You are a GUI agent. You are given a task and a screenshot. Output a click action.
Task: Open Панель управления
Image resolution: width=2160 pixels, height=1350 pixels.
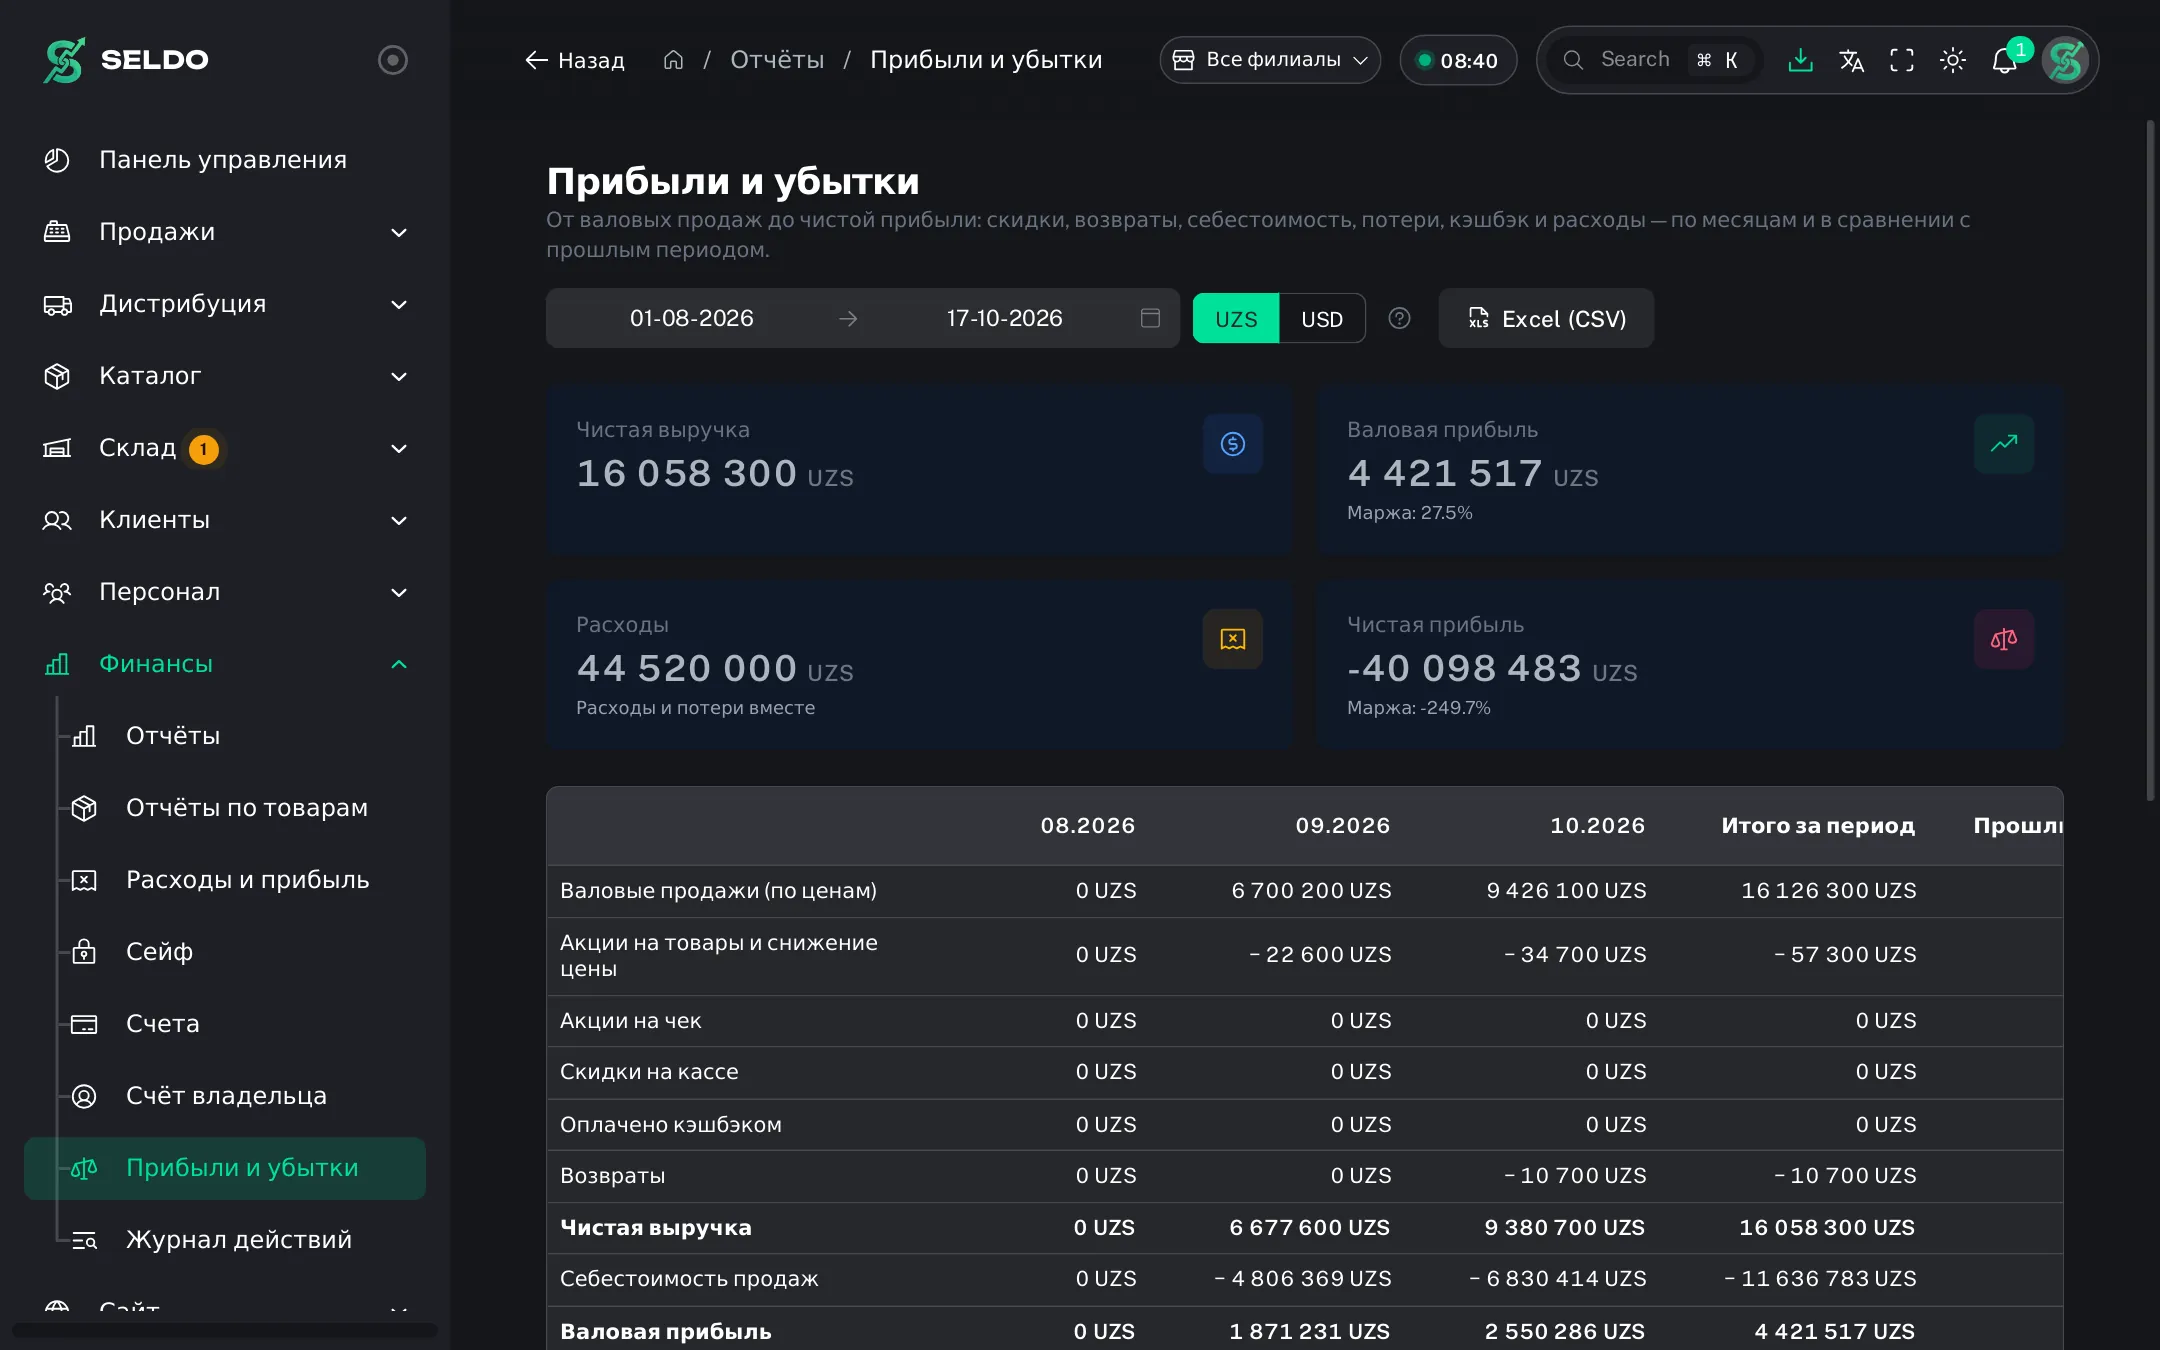point(225,160)
